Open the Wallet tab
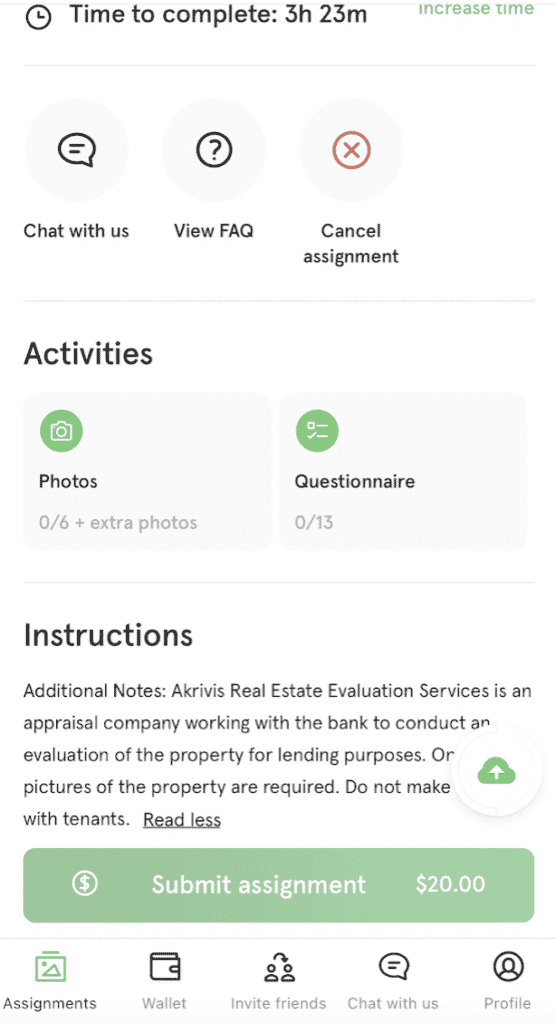The width and height of the screenshot is (556, 1024). [x=164, y=981]
